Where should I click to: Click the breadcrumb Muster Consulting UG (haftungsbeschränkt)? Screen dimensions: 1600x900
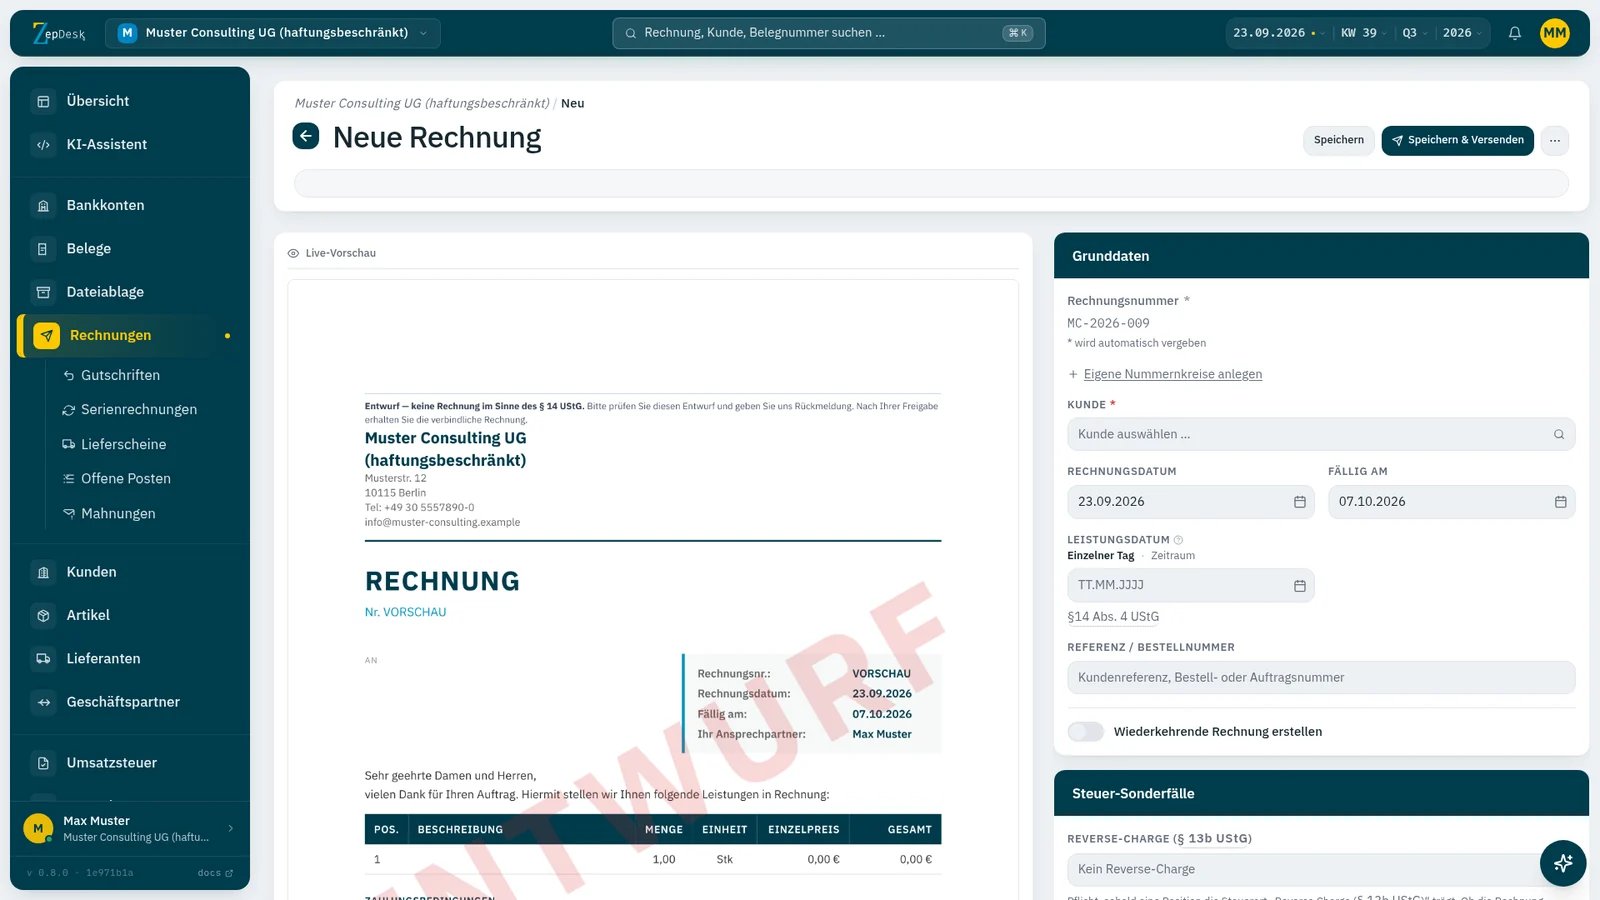coord(422,103)
